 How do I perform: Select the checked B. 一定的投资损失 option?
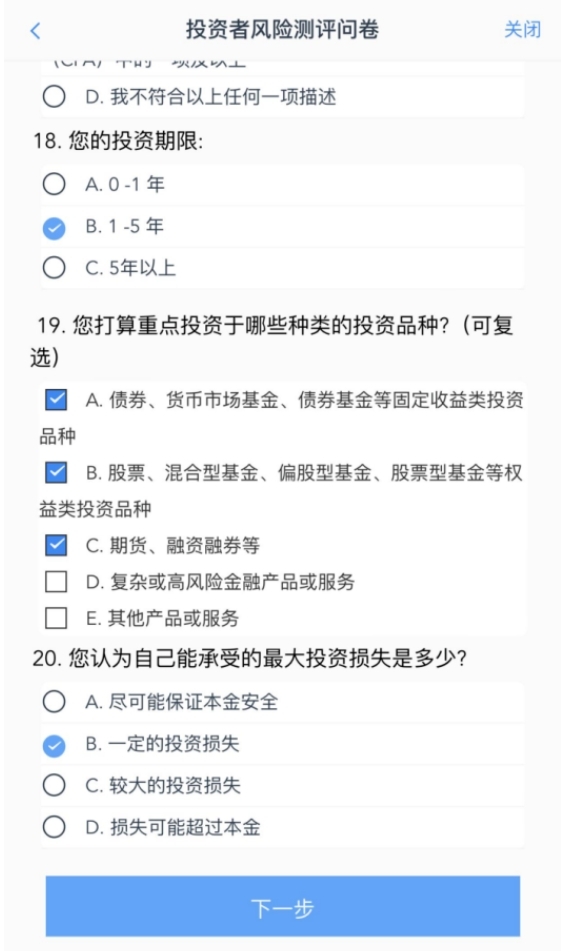coord(282,744)
